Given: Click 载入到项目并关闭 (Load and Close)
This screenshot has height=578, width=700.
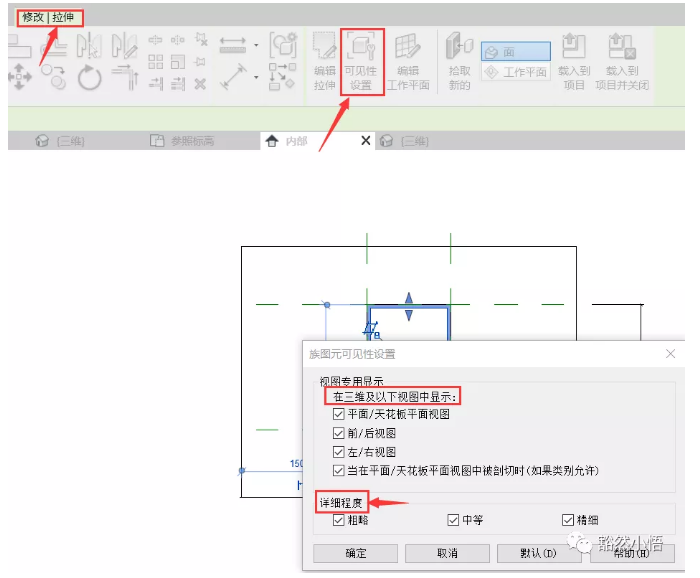Looking at the screenshot, I should pos(622,62).
